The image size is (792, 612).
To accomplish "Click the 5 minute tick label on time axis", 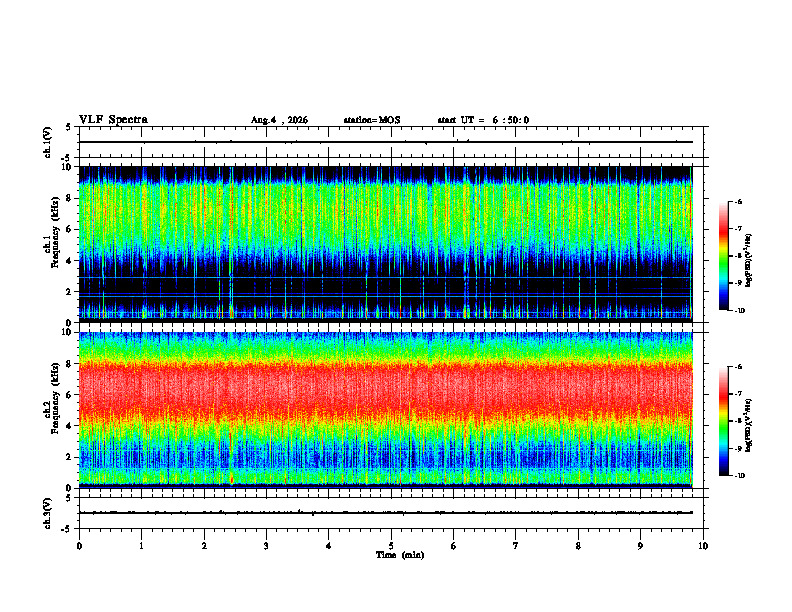I will pyautogui.click(x=391, y=546).
